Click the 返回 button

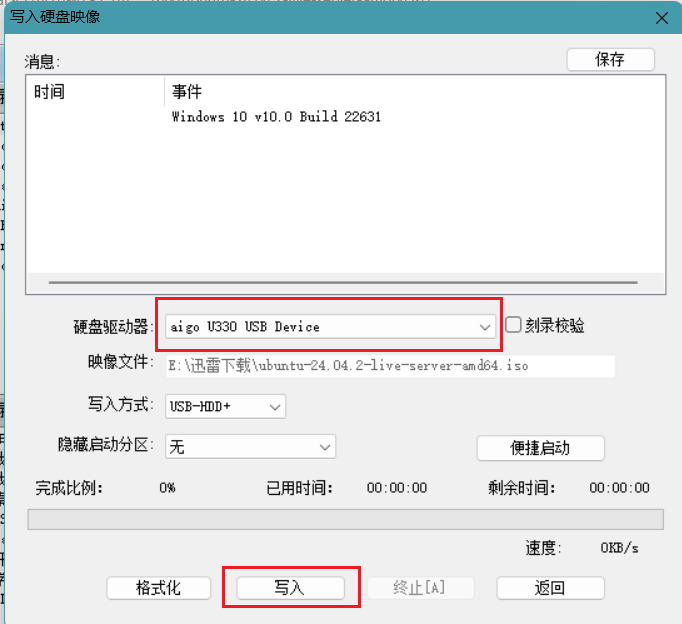coord(550,588)
